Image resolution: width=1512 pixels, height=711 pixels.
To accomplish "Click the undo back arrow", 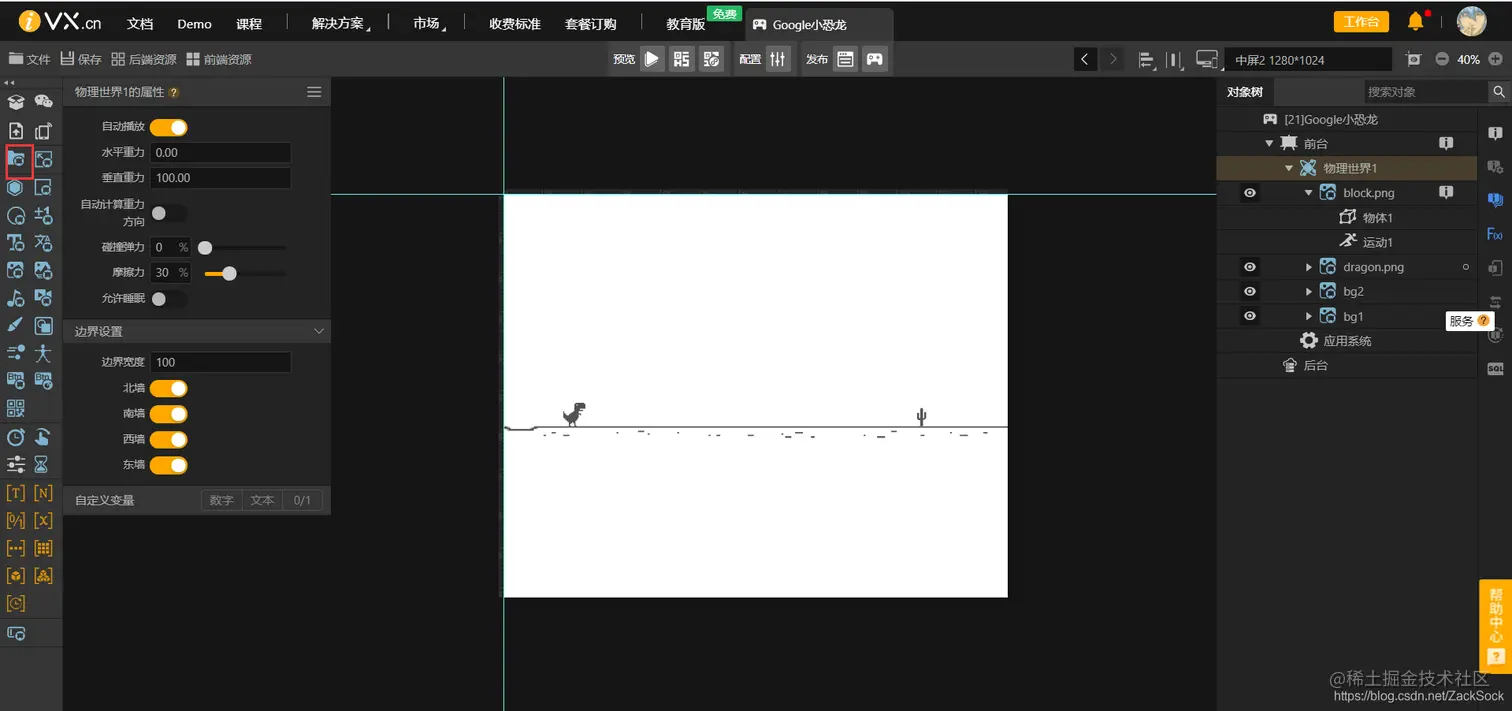I will point(1085,59).
